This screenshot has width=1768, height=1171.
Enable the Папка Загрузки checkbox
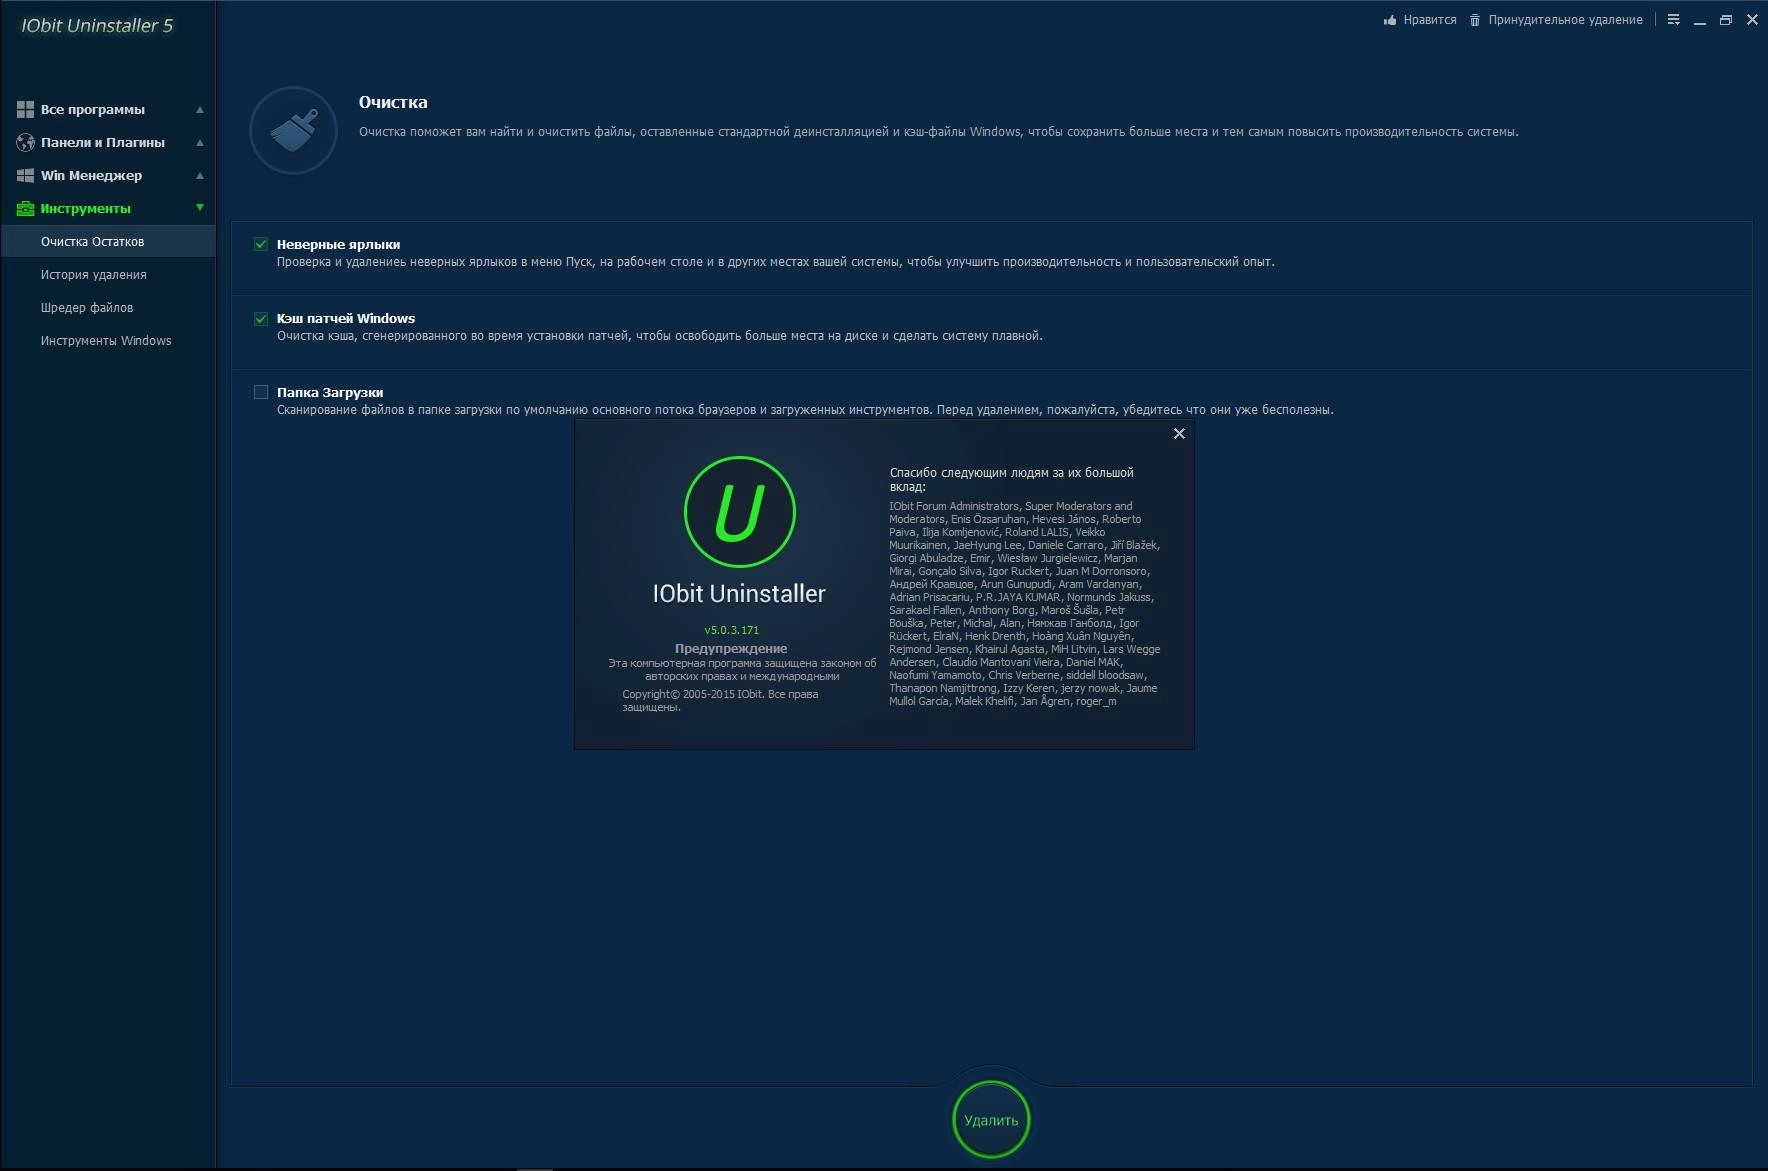(261, 392)
